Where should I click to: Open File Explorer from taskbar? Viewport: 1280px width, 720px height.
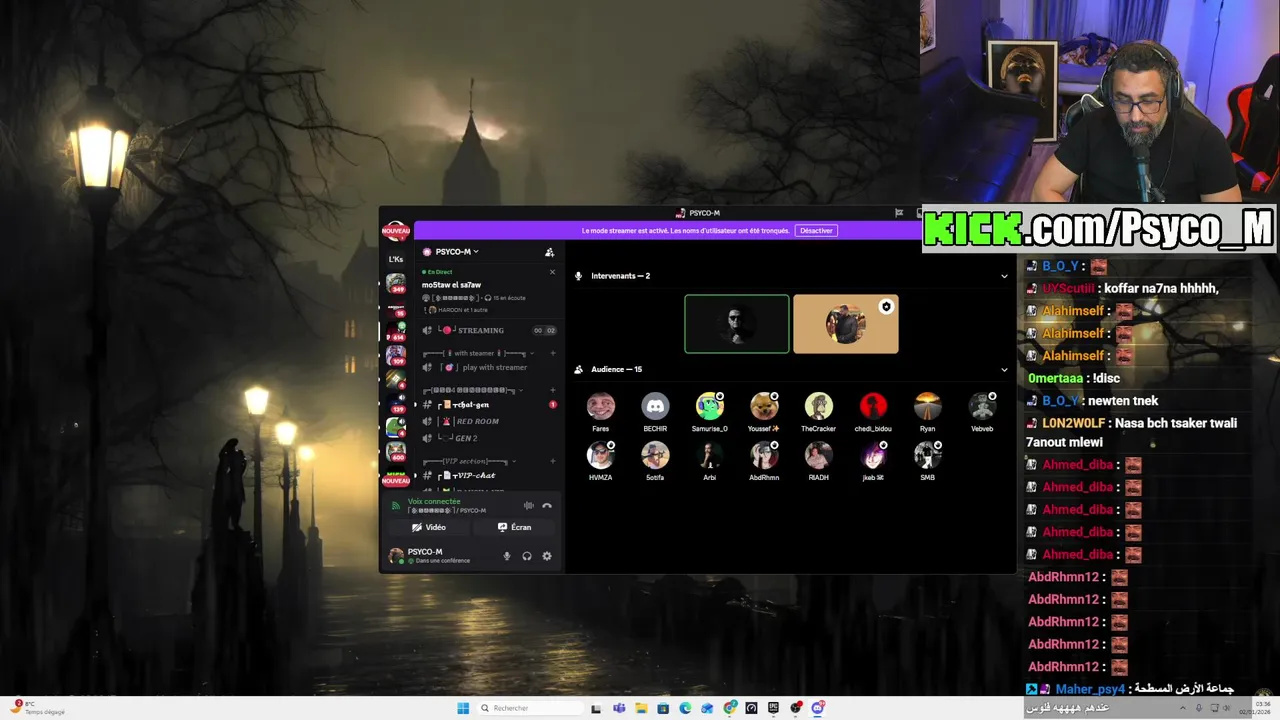coord(641,708)
